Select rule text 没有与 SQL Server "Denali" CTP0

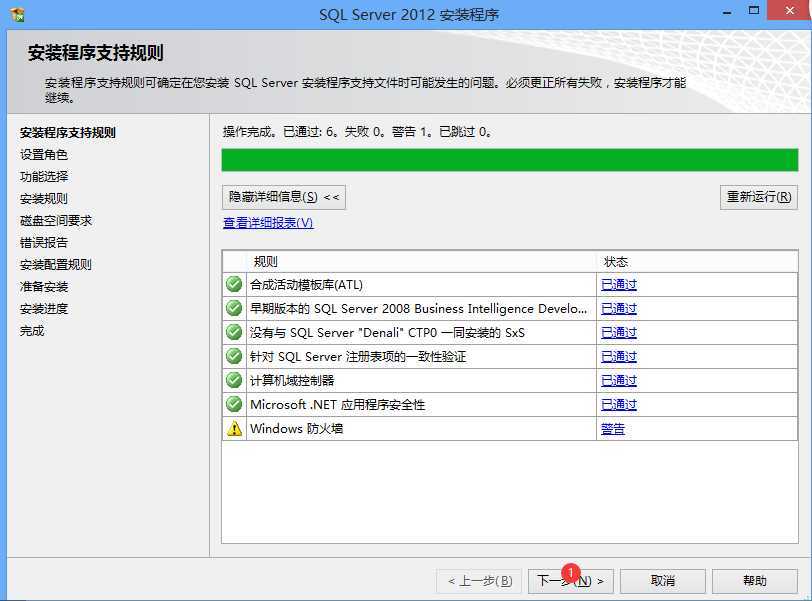point(387,333)
